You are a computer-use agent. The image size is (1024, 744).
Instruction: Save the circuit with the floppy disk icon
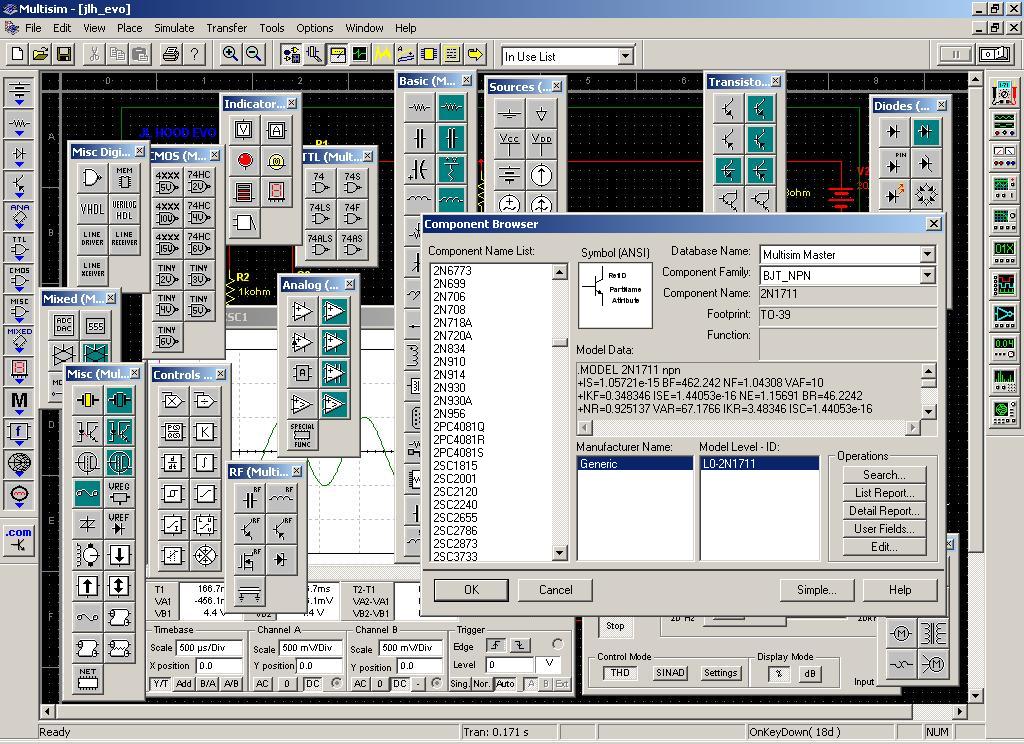pyautogui.click(x=64, y=54)
